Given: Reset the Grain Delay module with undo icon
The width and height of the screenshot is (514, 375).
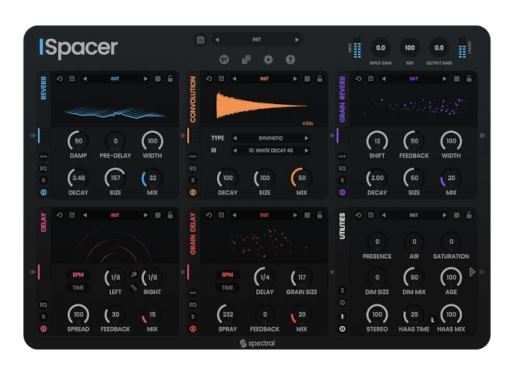Looking at the screenshot, I should (209, 215).
